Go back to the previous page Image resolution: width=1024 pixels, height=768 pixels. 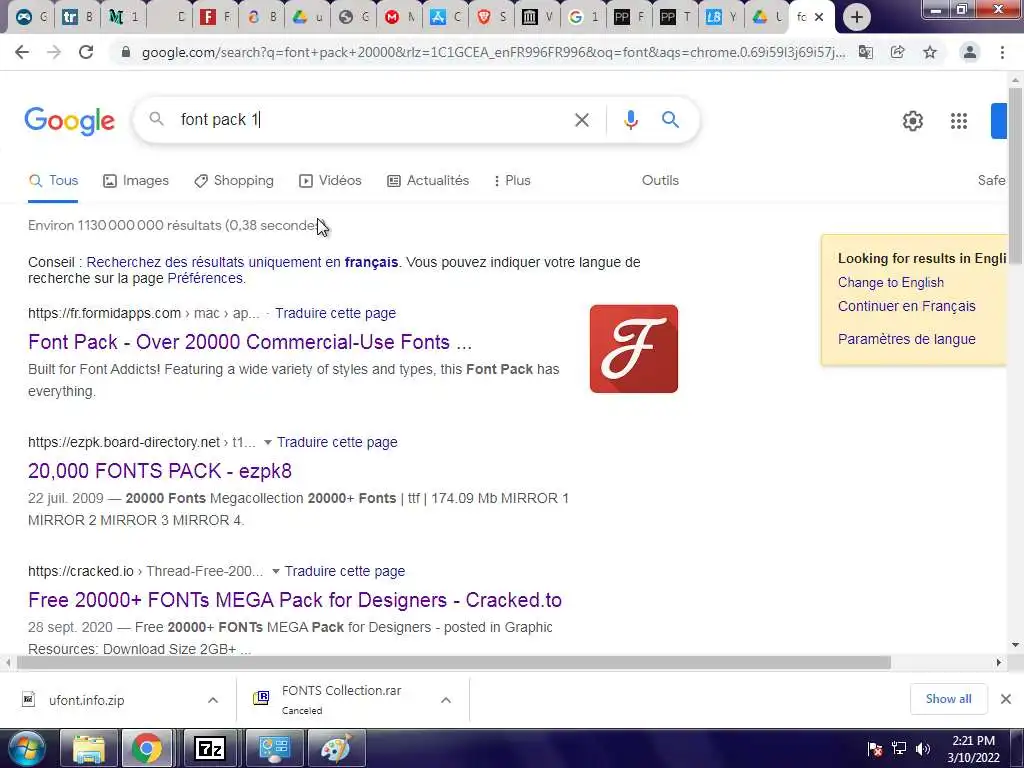(22, 52)
